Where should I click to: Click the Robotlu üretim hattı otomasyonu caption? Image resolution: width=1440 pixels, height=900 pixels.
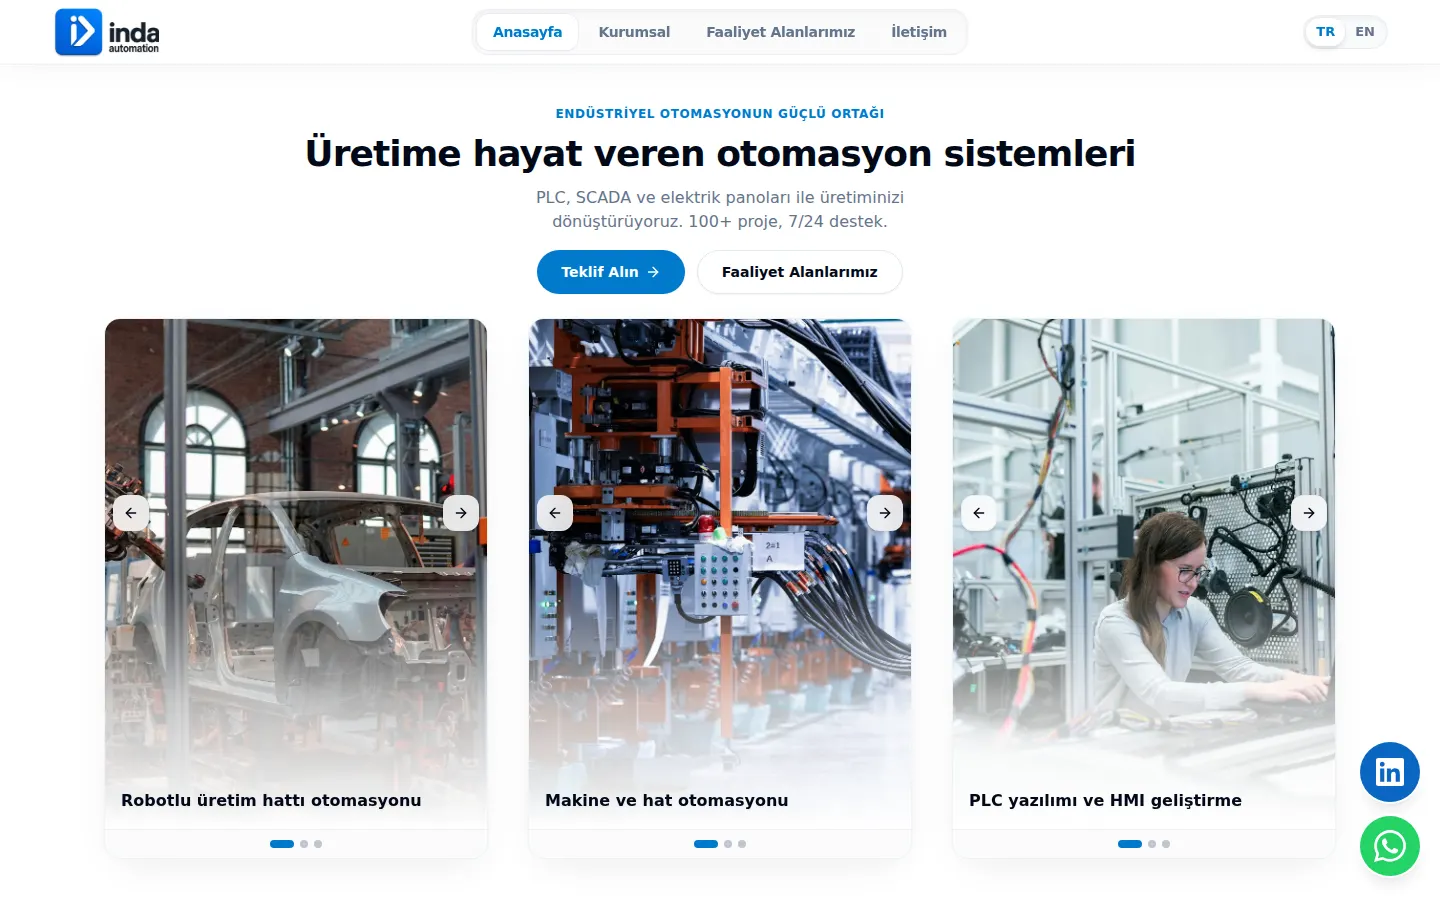pos(271,800)
